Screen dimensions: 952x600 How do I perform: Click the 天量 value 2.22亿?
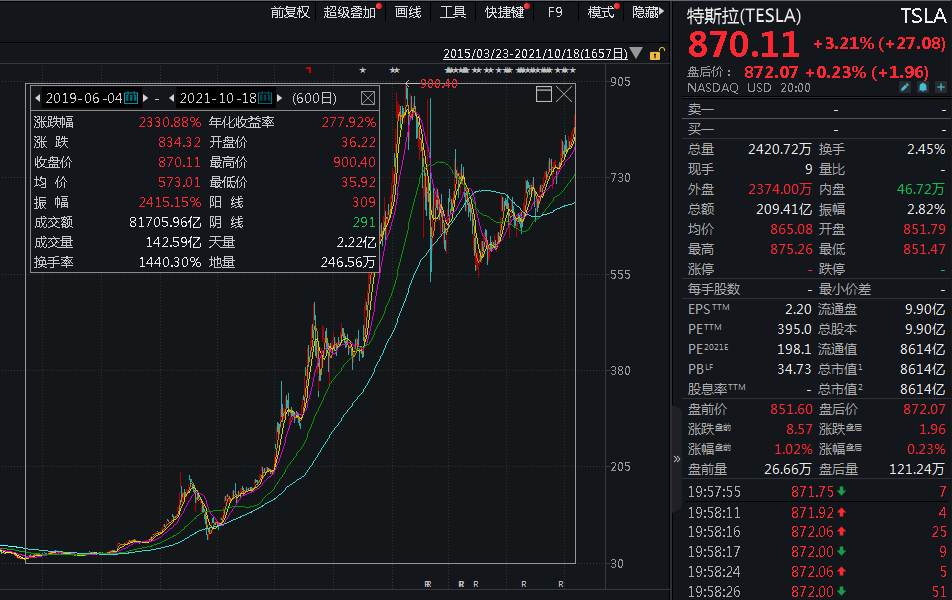pyautogui.click(x=356, y=242)
